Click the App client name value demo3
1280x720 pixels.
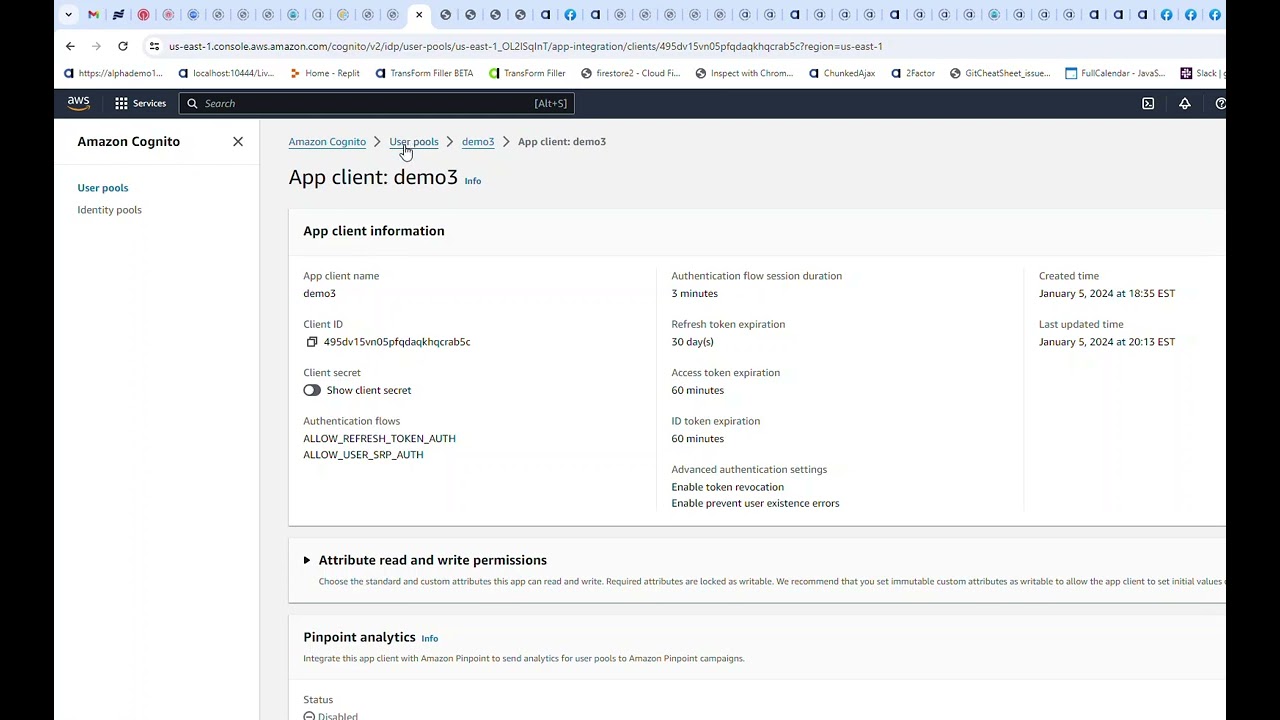[319, 294]
